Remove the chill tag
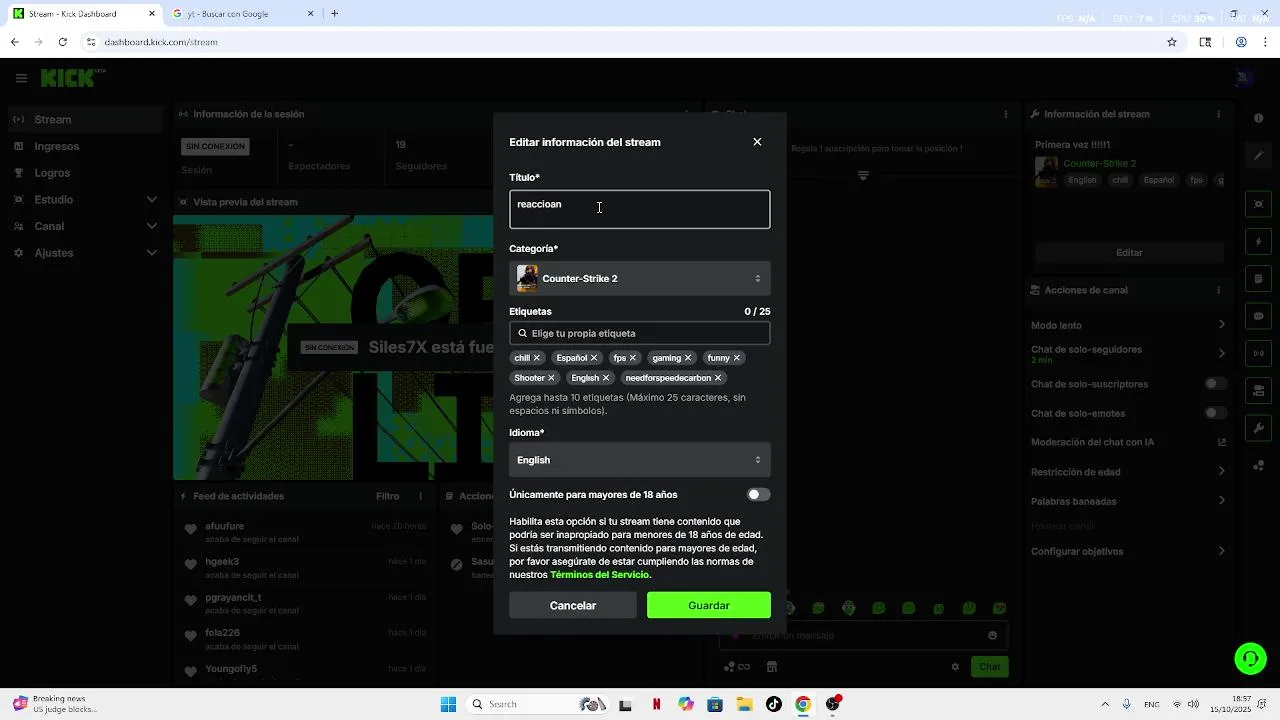The image size is (1280, 720). (537, 358)
